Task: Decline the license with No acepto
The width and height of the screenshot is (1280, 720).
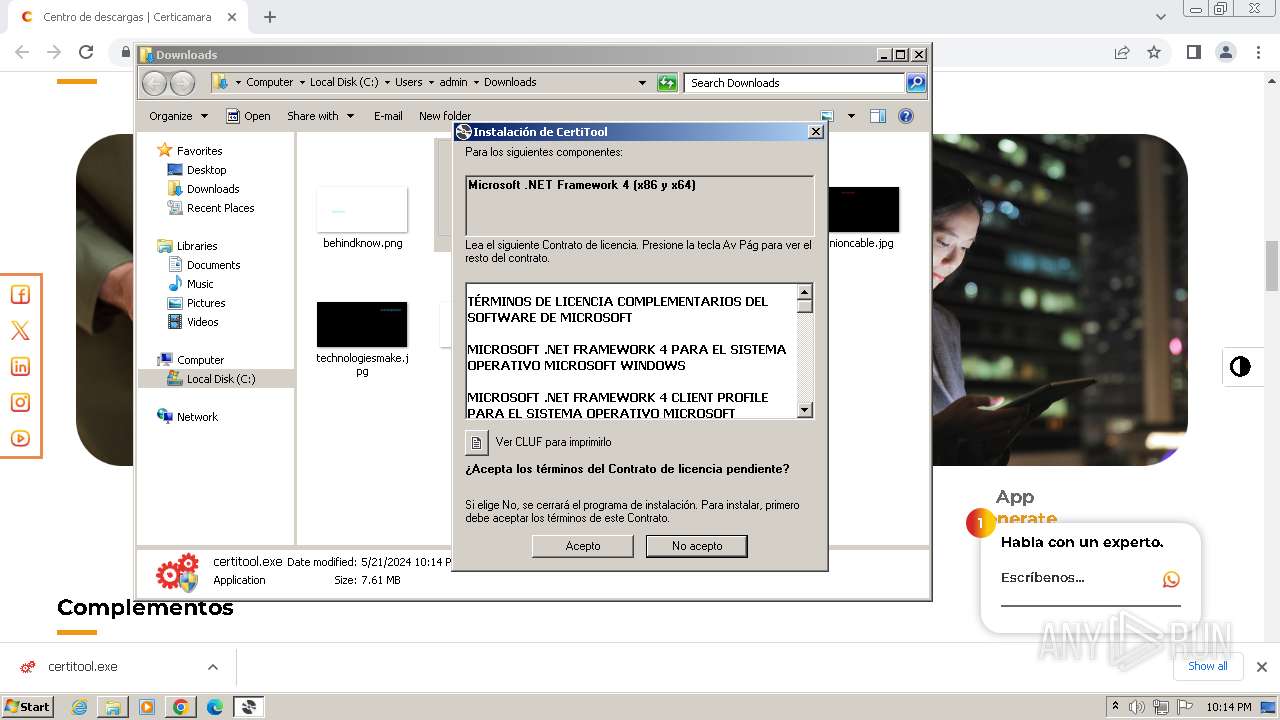Action: coord(697,546)
